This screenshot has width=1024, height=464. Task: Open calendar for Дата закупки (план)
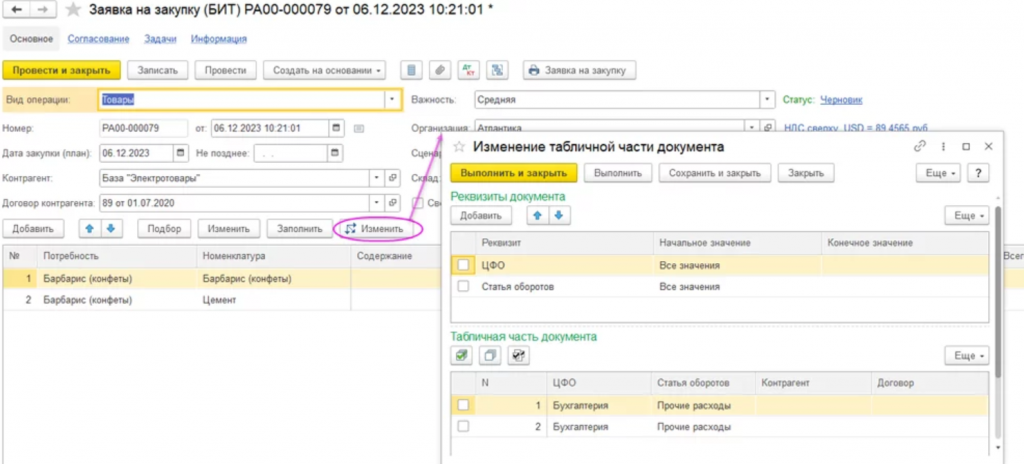(x=180, y=153)
